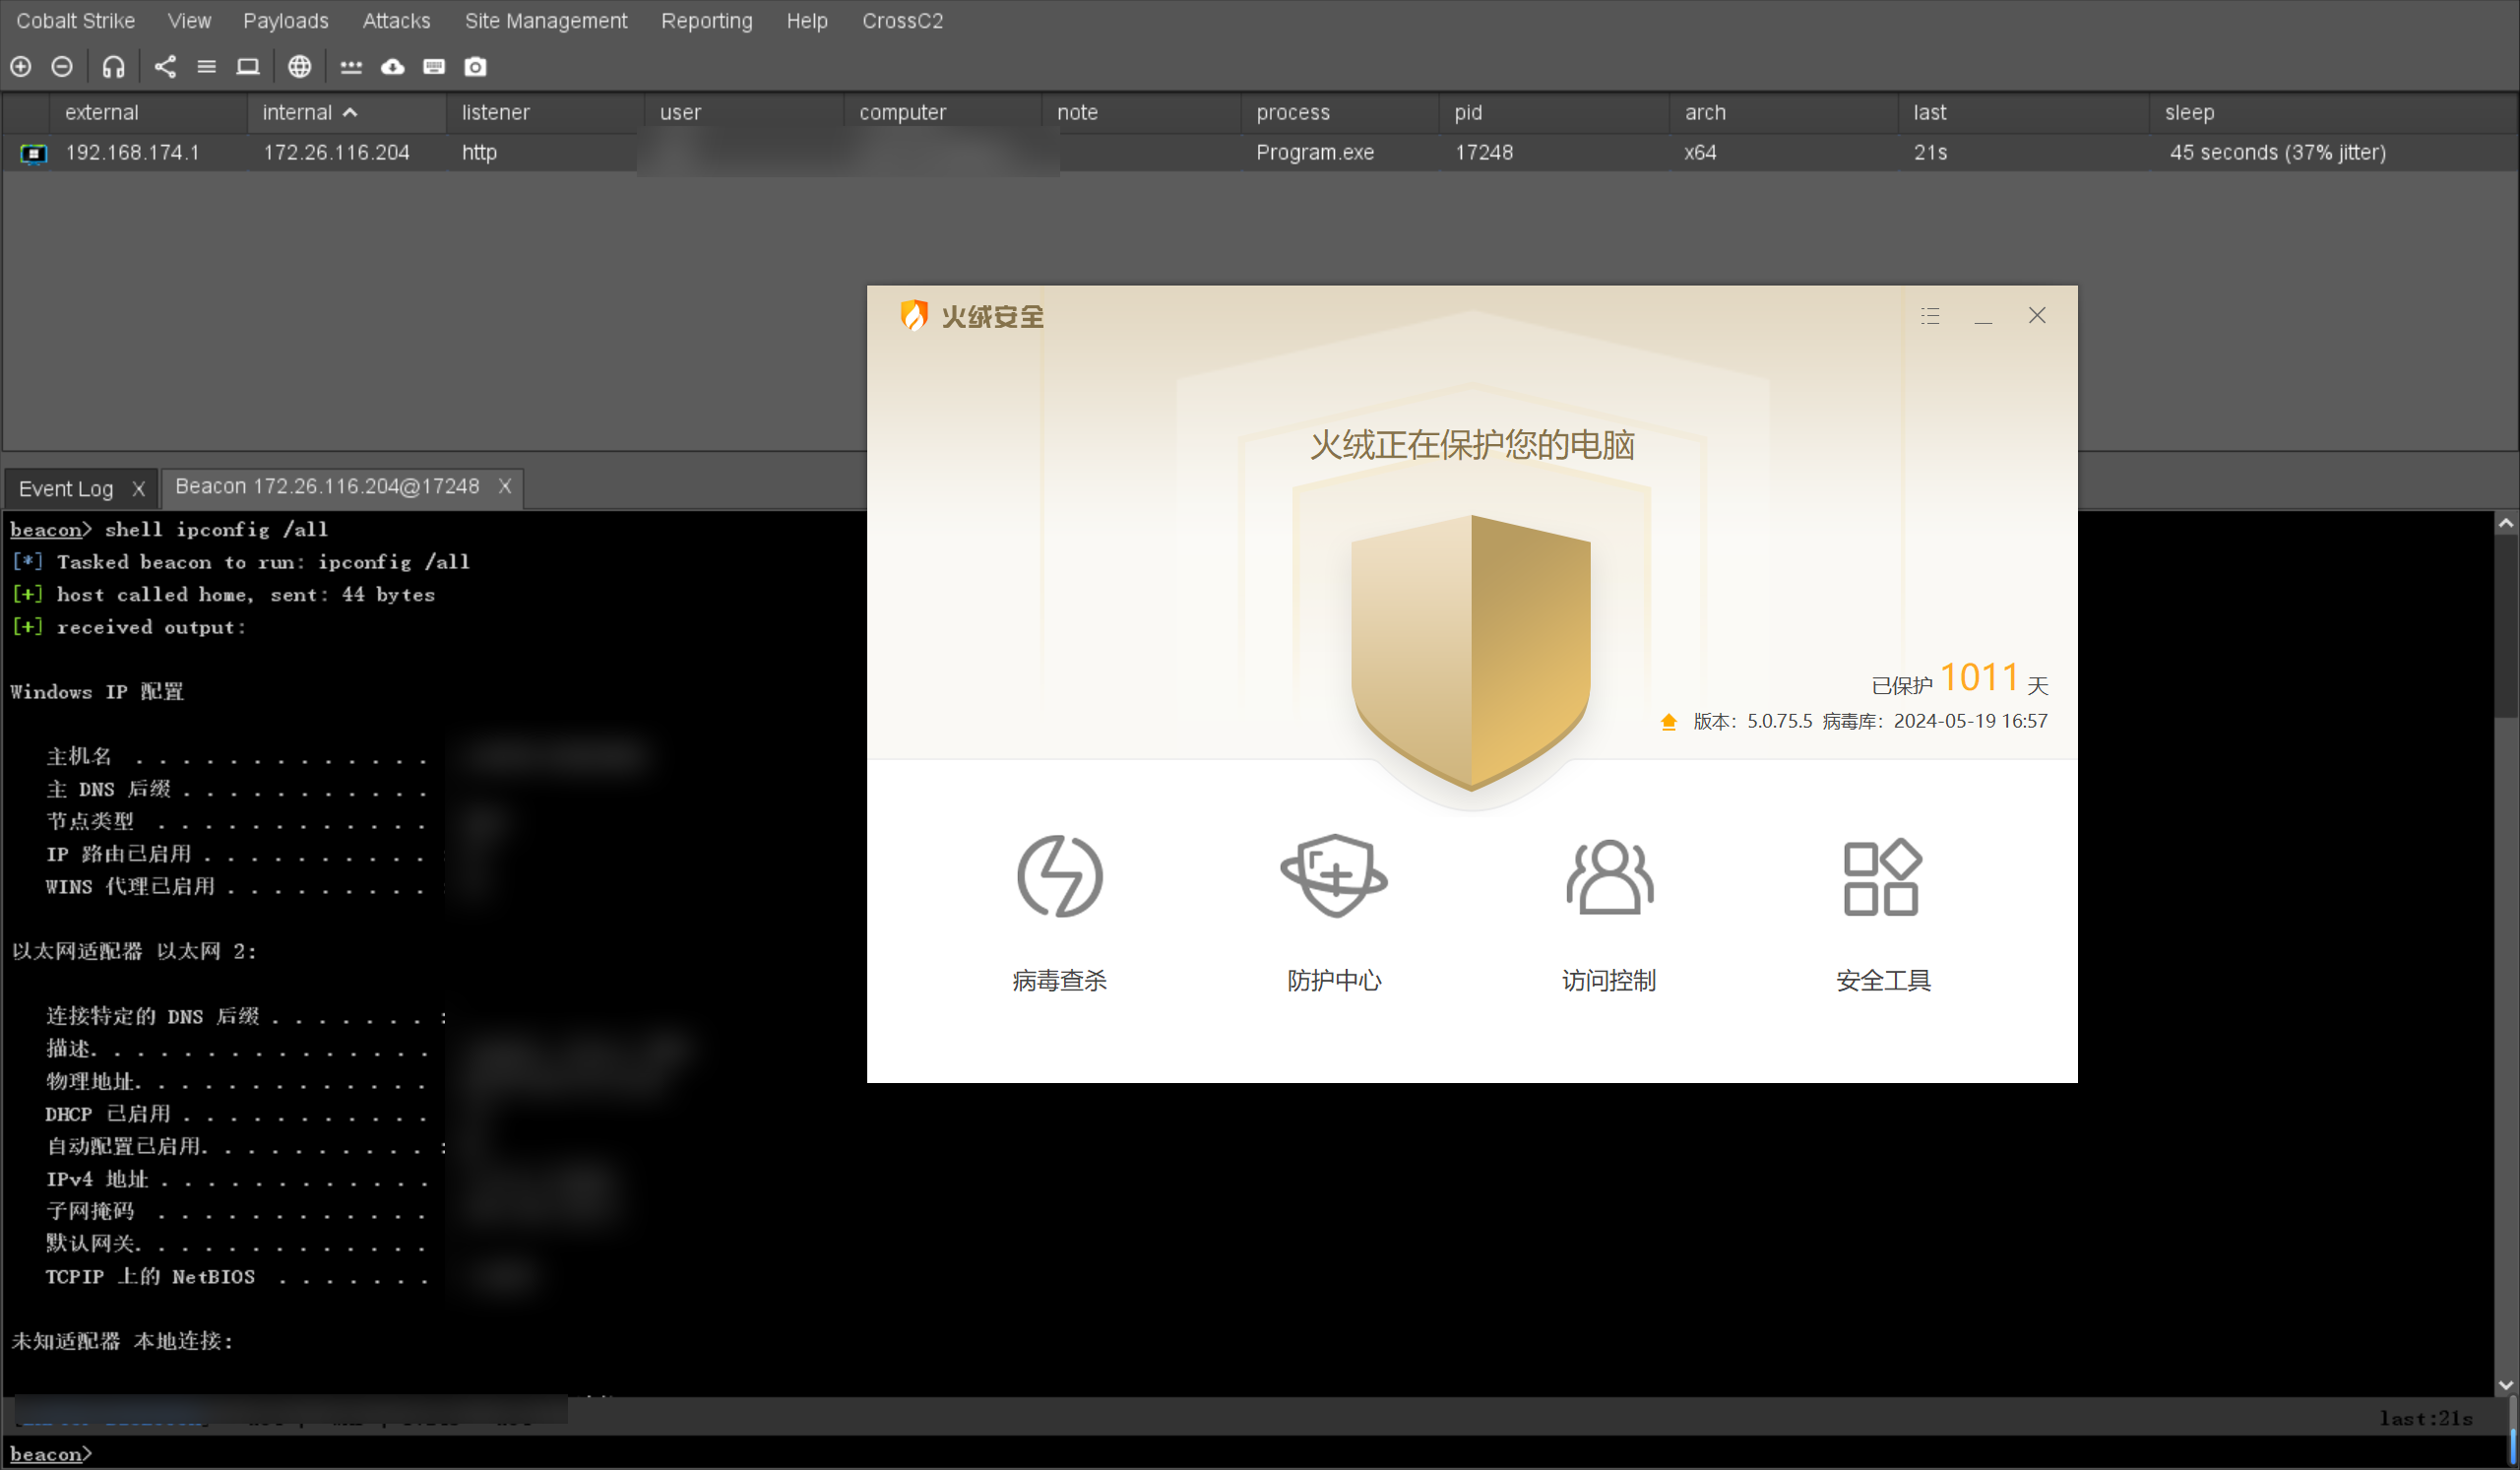This screenshot has height=1470, width=2520.
Task: View screenshots with the camera icon
Action: click(x=475, y=67)
